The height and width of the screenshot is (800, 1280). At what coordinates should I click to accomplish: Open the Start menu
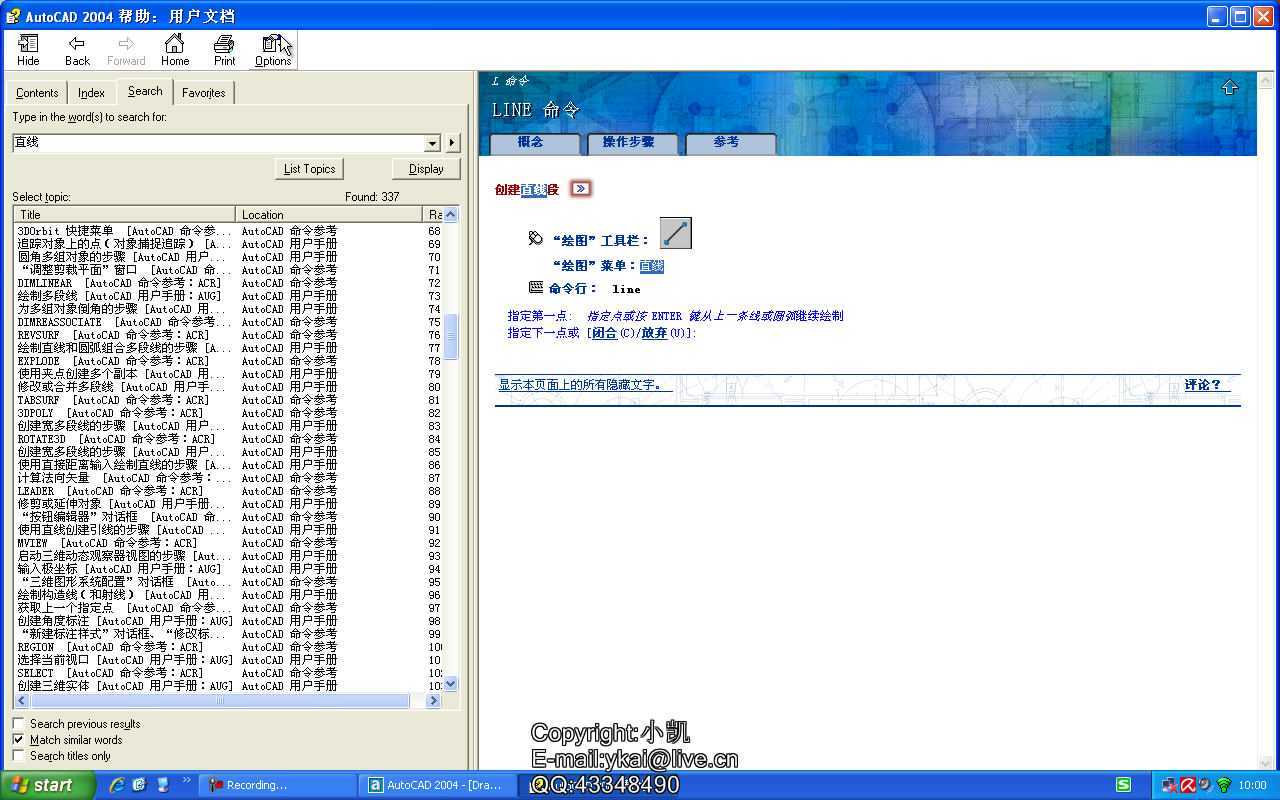point(48,785)
